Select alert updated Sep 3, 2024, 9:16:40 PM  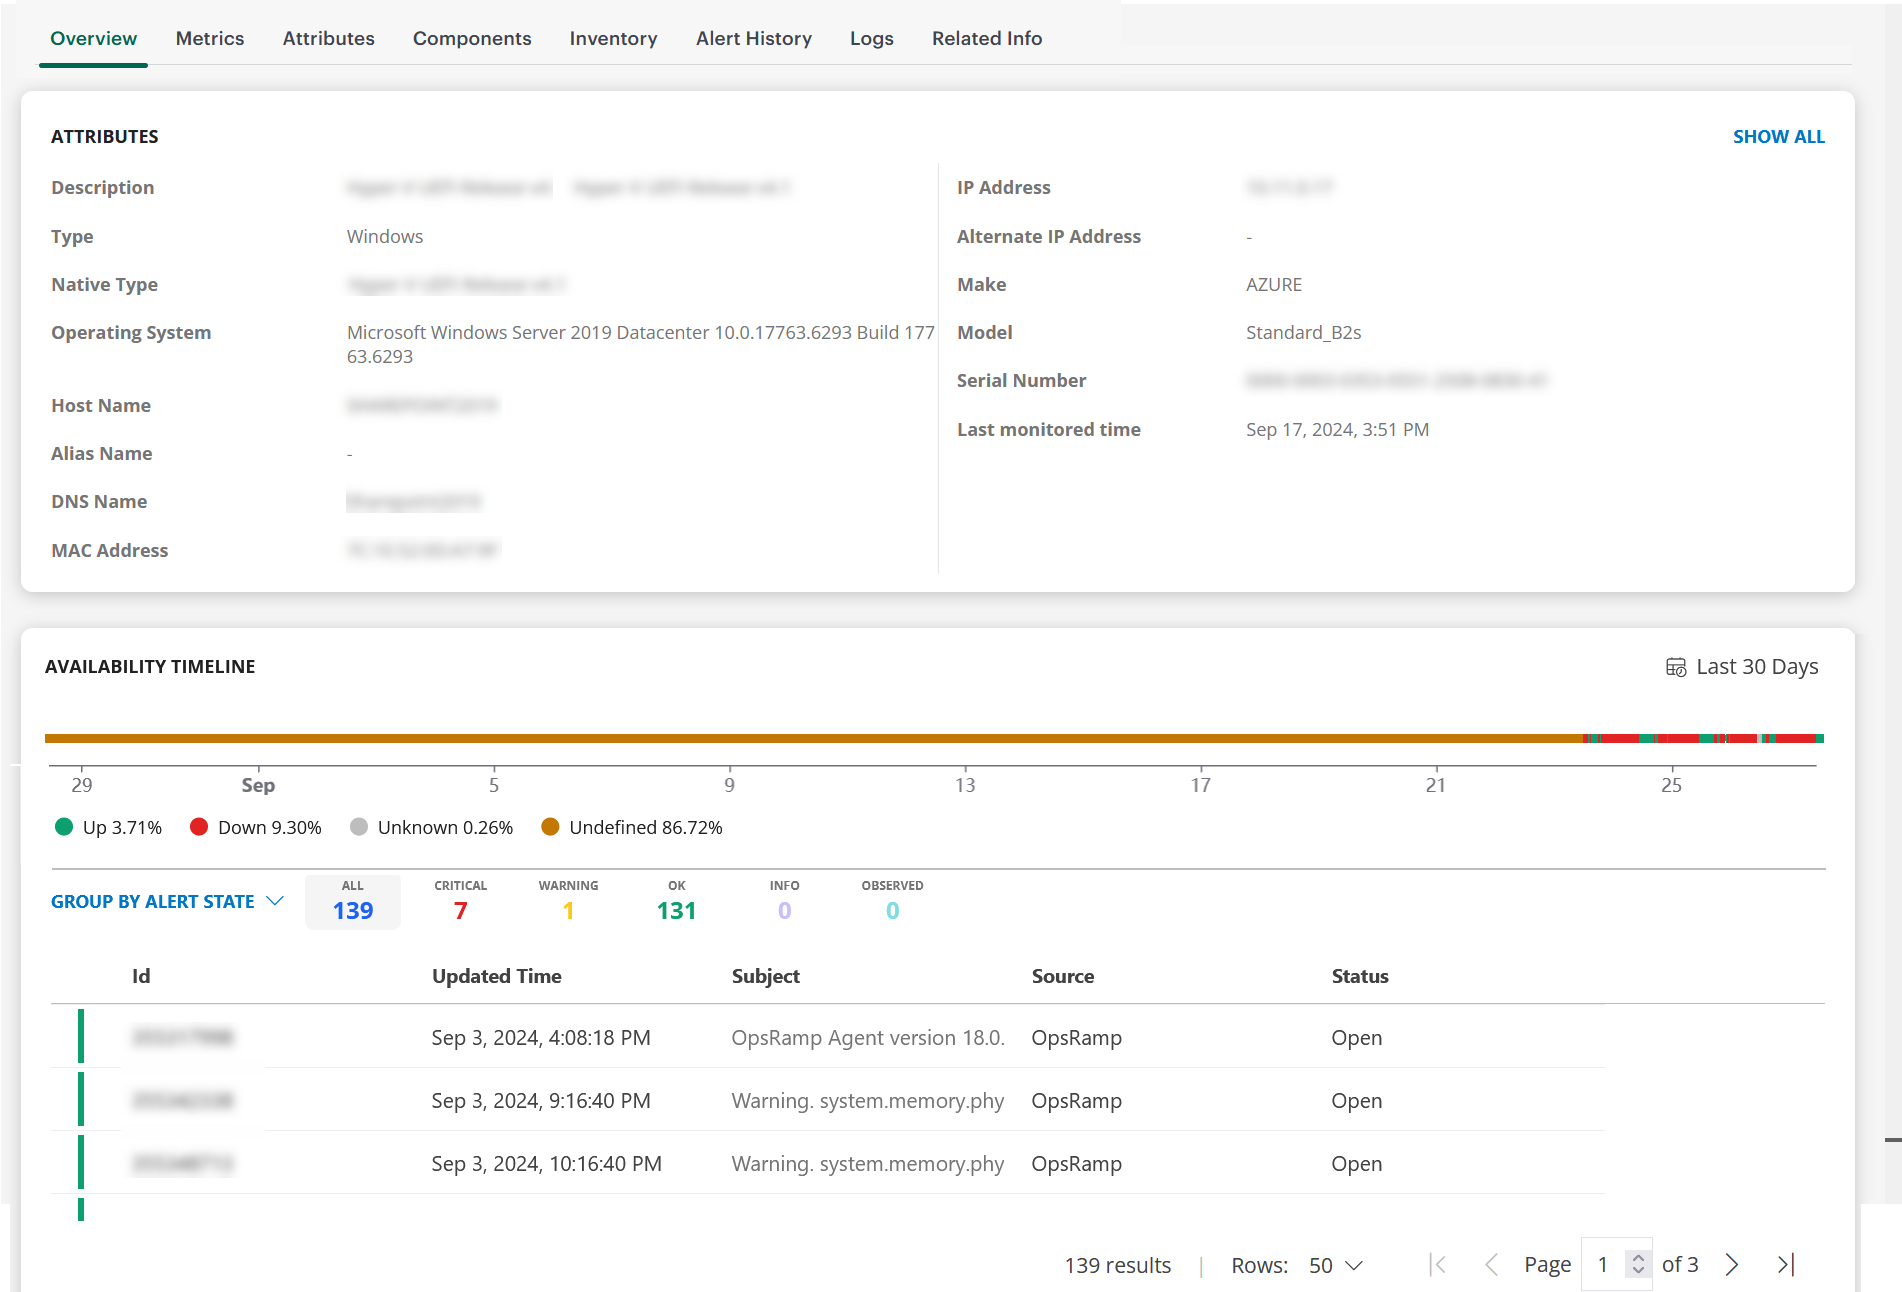(x=827, y=1100)
